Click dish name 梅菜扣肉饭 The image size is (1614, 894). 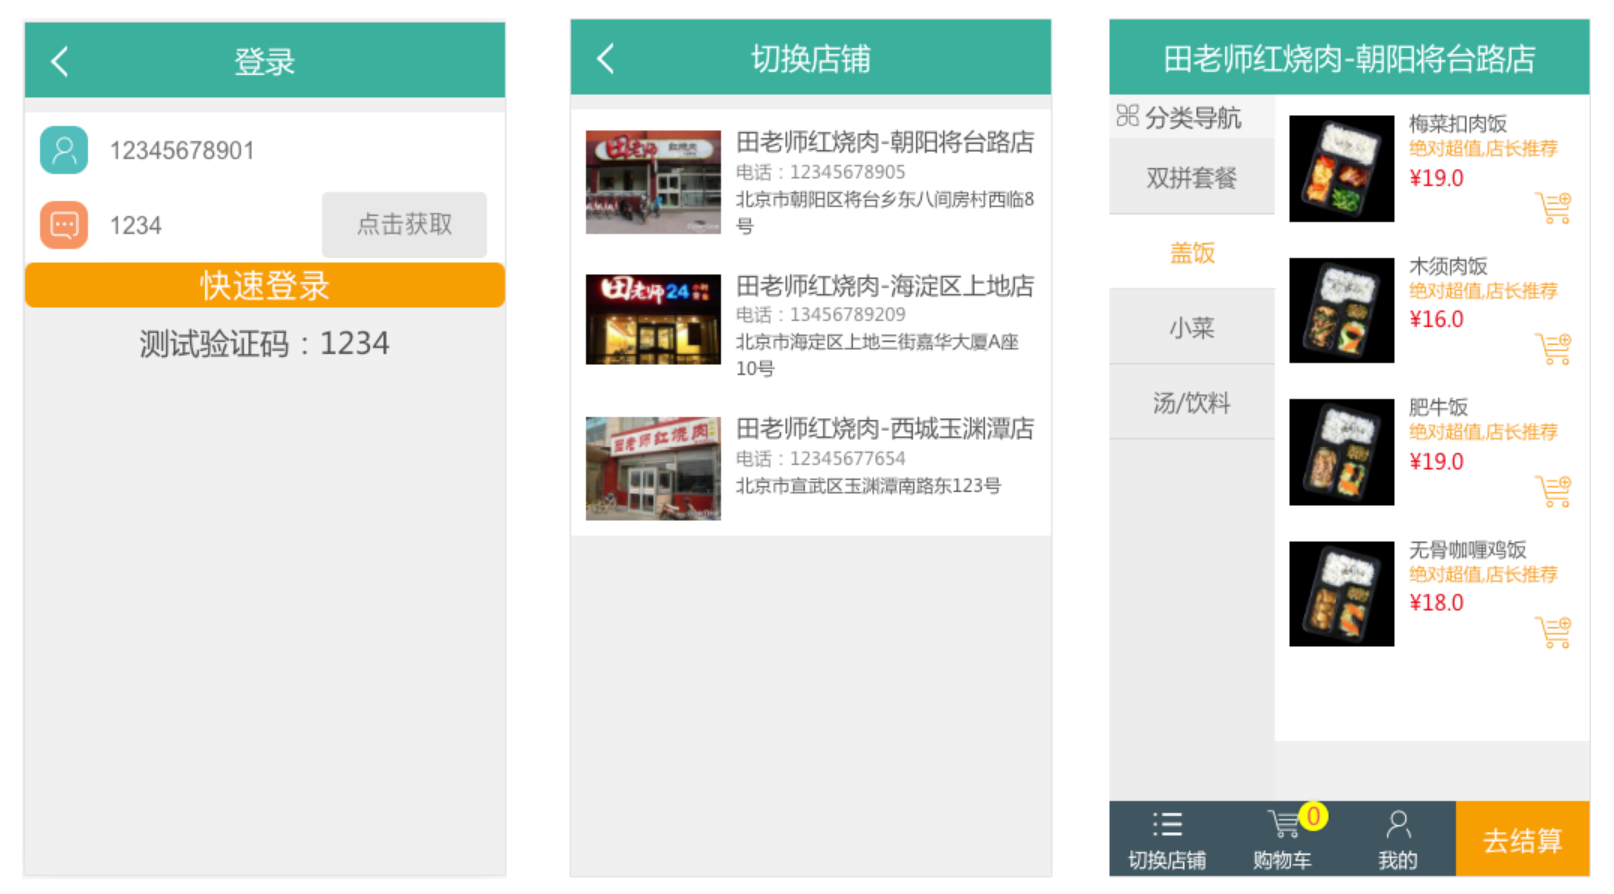[1458, 124]
